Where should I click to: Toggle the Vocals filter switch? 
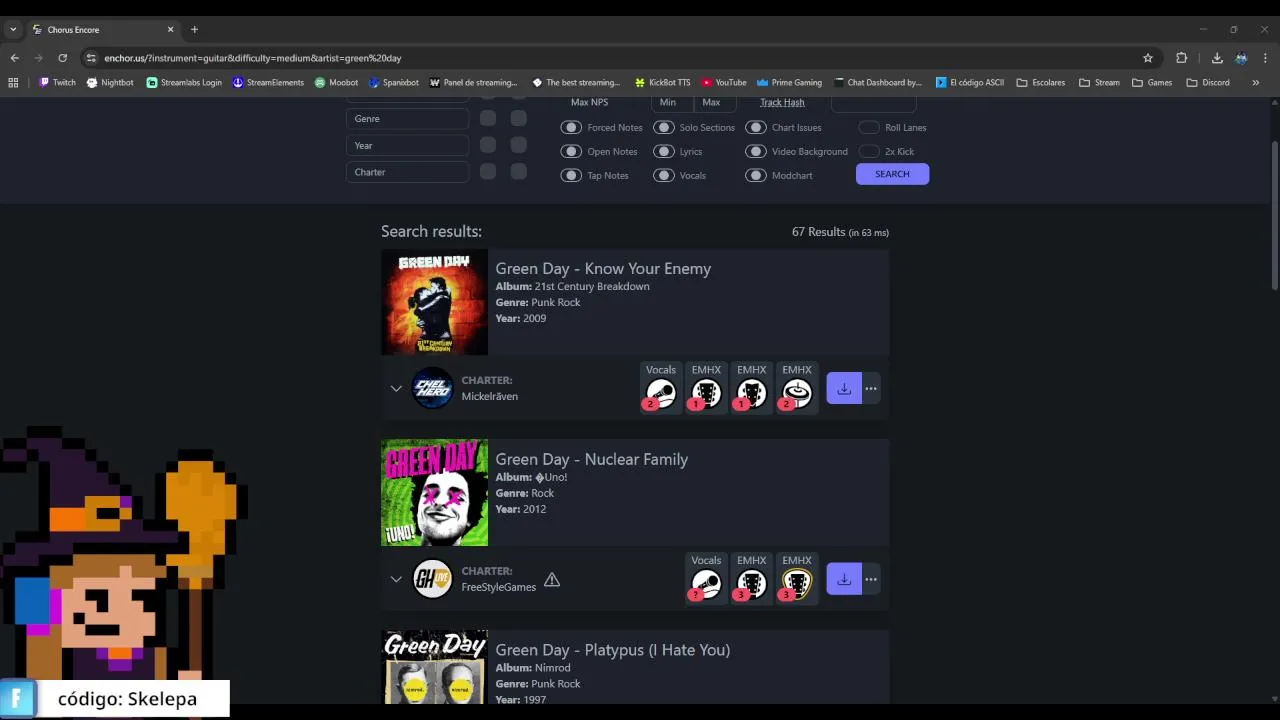coord(664,176)
